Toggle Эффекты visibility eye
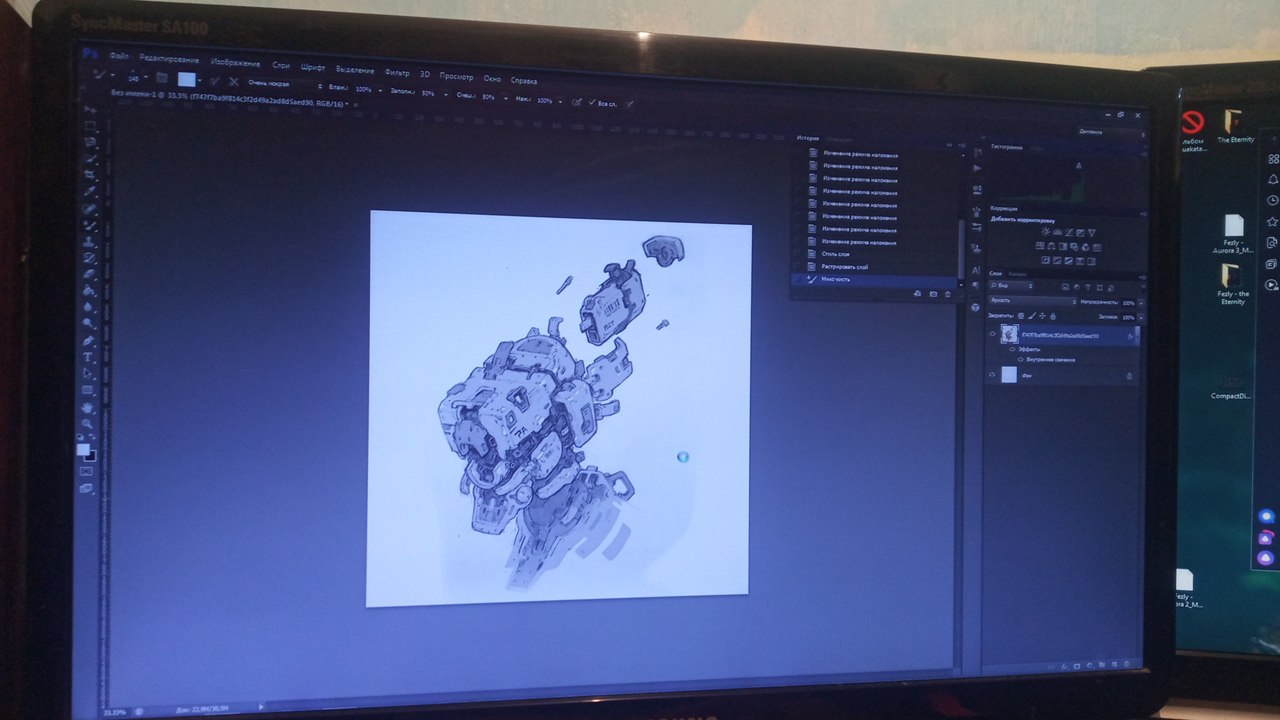The image size is (1280, 720). click(x=1012, y=349)
